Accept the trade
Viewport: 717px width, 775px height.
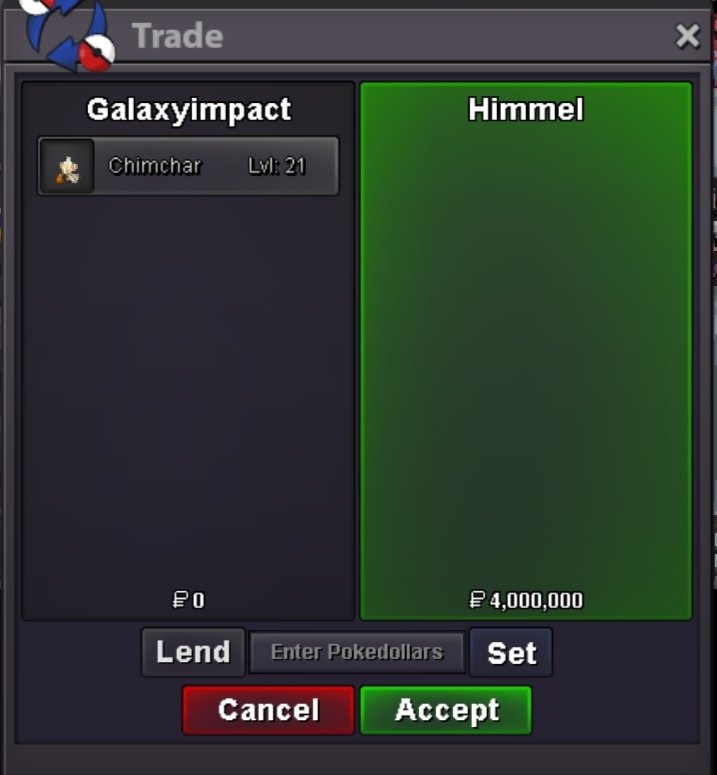coord(446,710)
